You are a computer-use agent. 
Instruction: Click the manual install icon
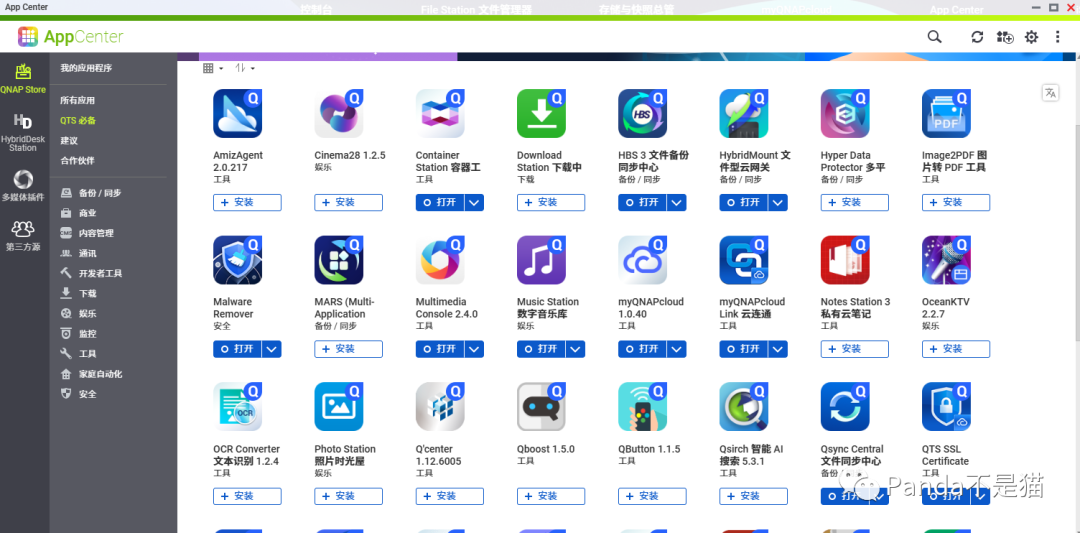click(x=1004, y=37)
